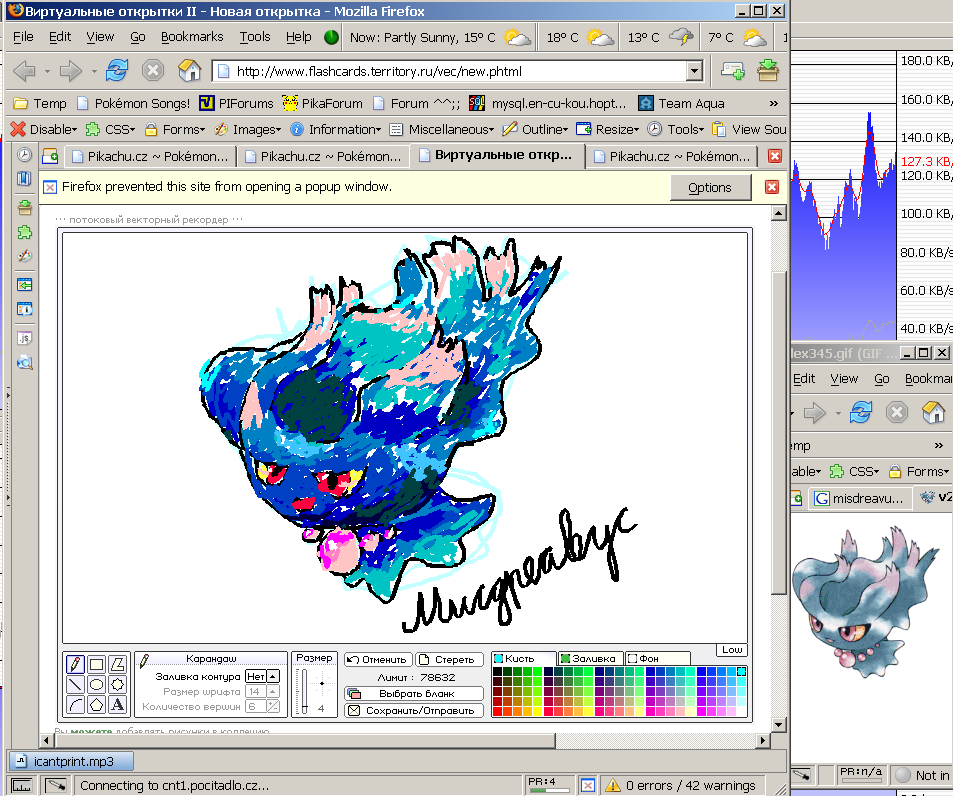This screenshot has height=796, width=953.
Task: Reload the page with the refresh icon
Action: tap(117, 70)
